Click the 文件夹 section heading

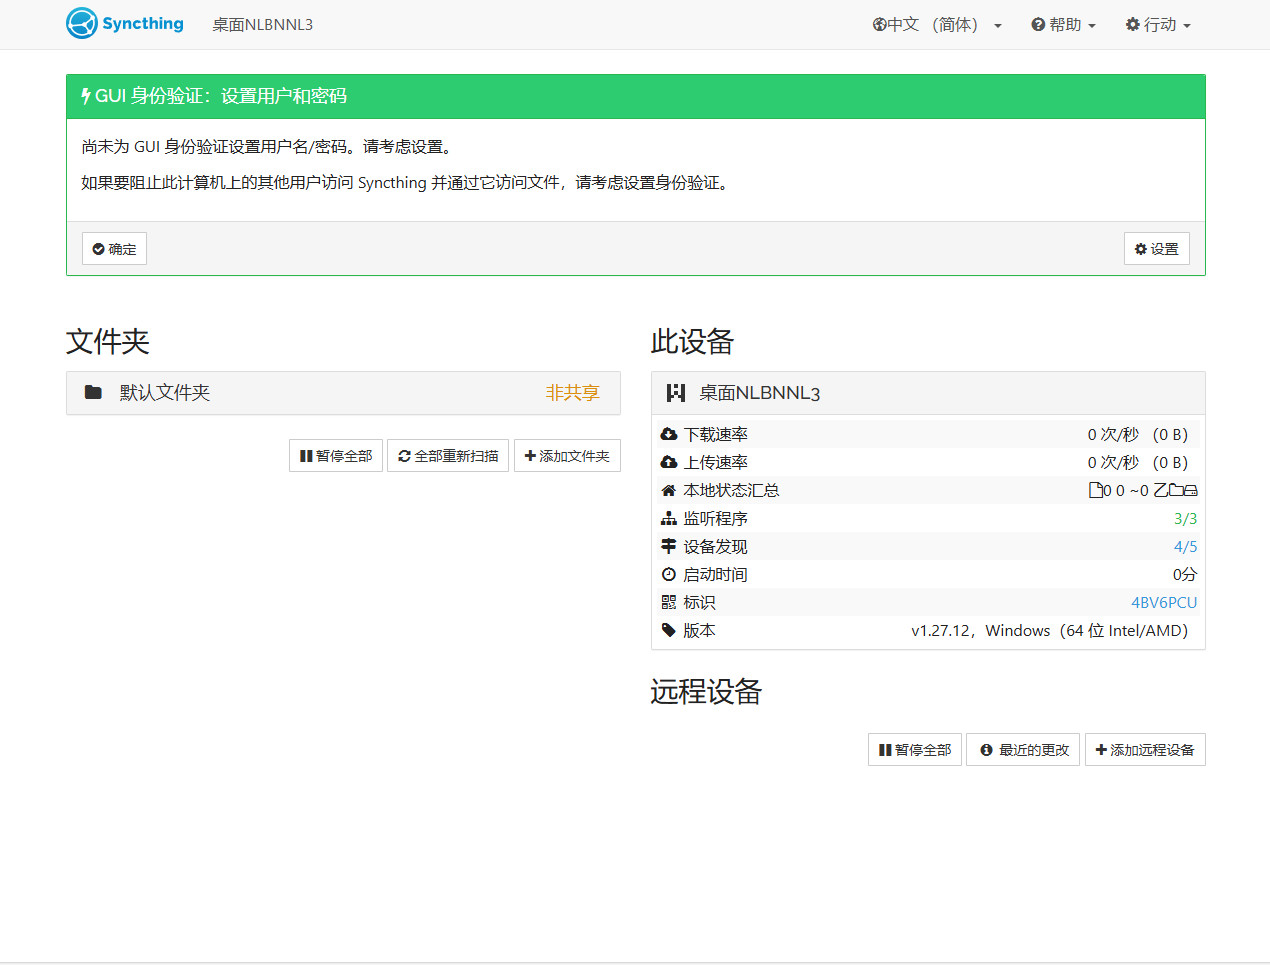pos(107,341)
